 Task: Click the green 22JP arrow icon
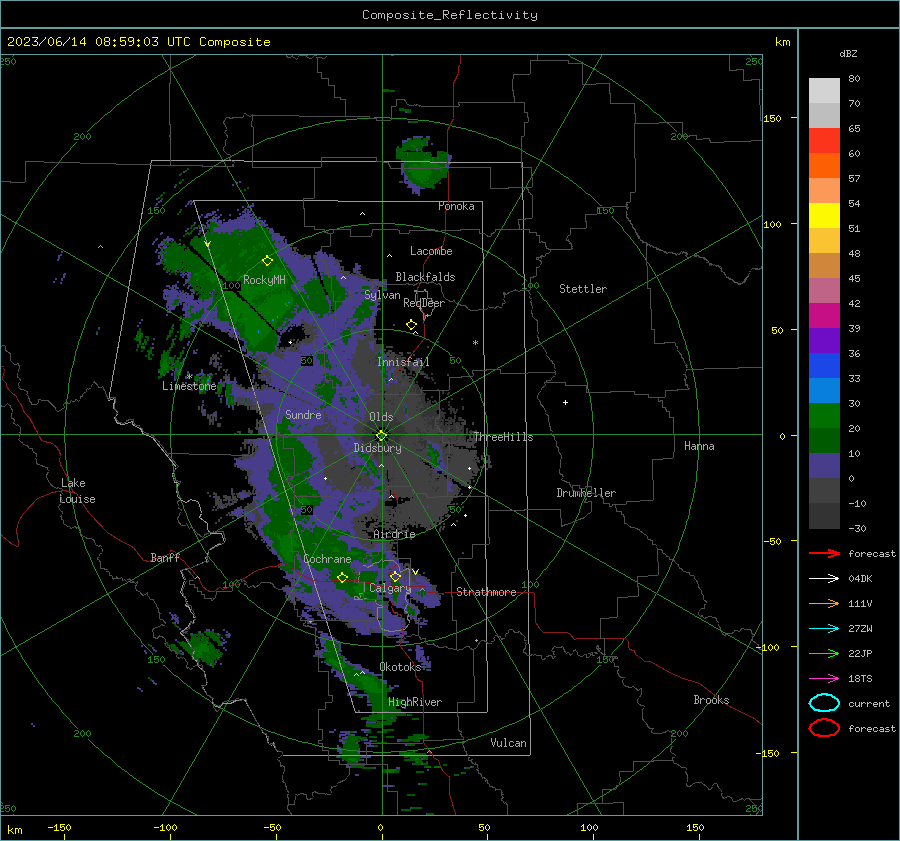click(824, 653)
